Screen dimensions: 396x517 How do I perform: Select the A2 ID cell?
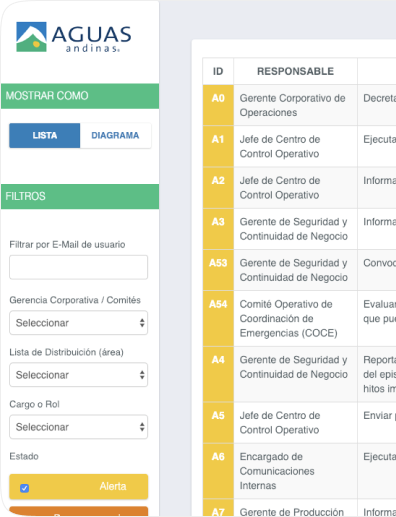click(x=218, y=188)
